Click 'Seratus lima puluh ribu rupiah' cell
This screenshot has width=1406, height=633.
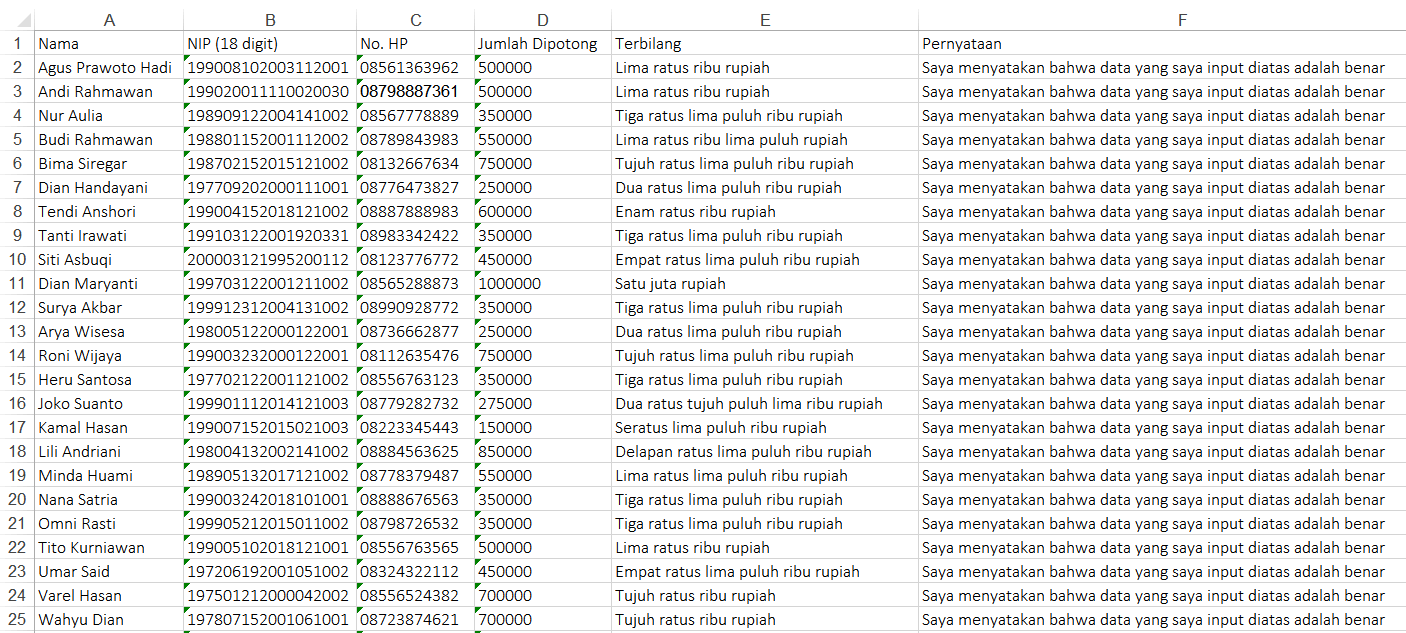tap(765, 428)
